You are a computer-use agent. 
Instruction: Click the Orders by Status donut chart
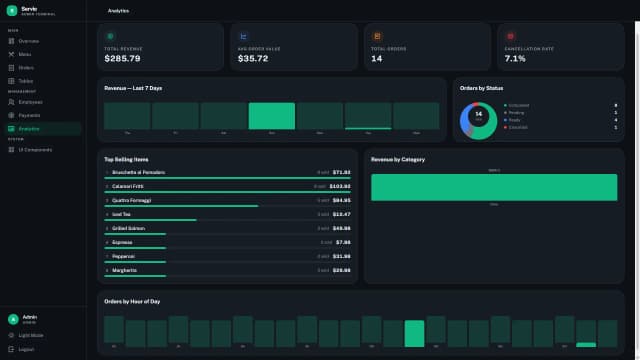coord(478,121)
